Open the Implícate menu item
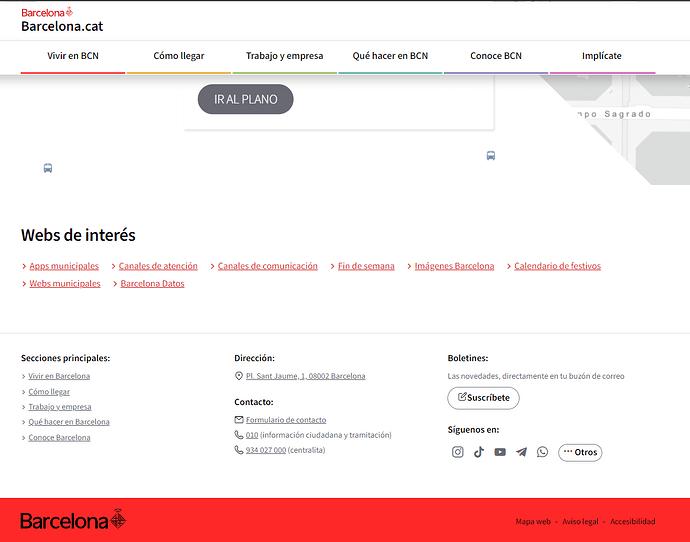Viewport: 690px width, 542px height. 601,56
